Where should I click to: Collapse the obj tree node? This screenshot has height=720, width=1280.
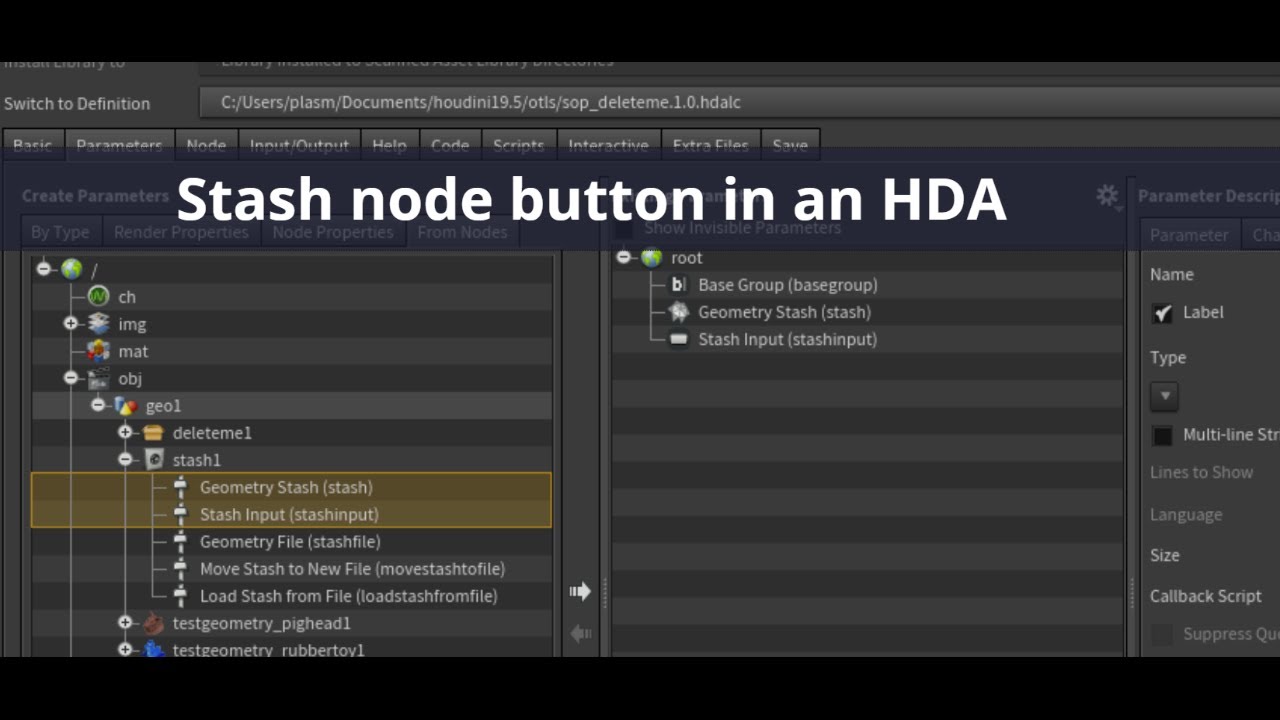coord(70,378)
